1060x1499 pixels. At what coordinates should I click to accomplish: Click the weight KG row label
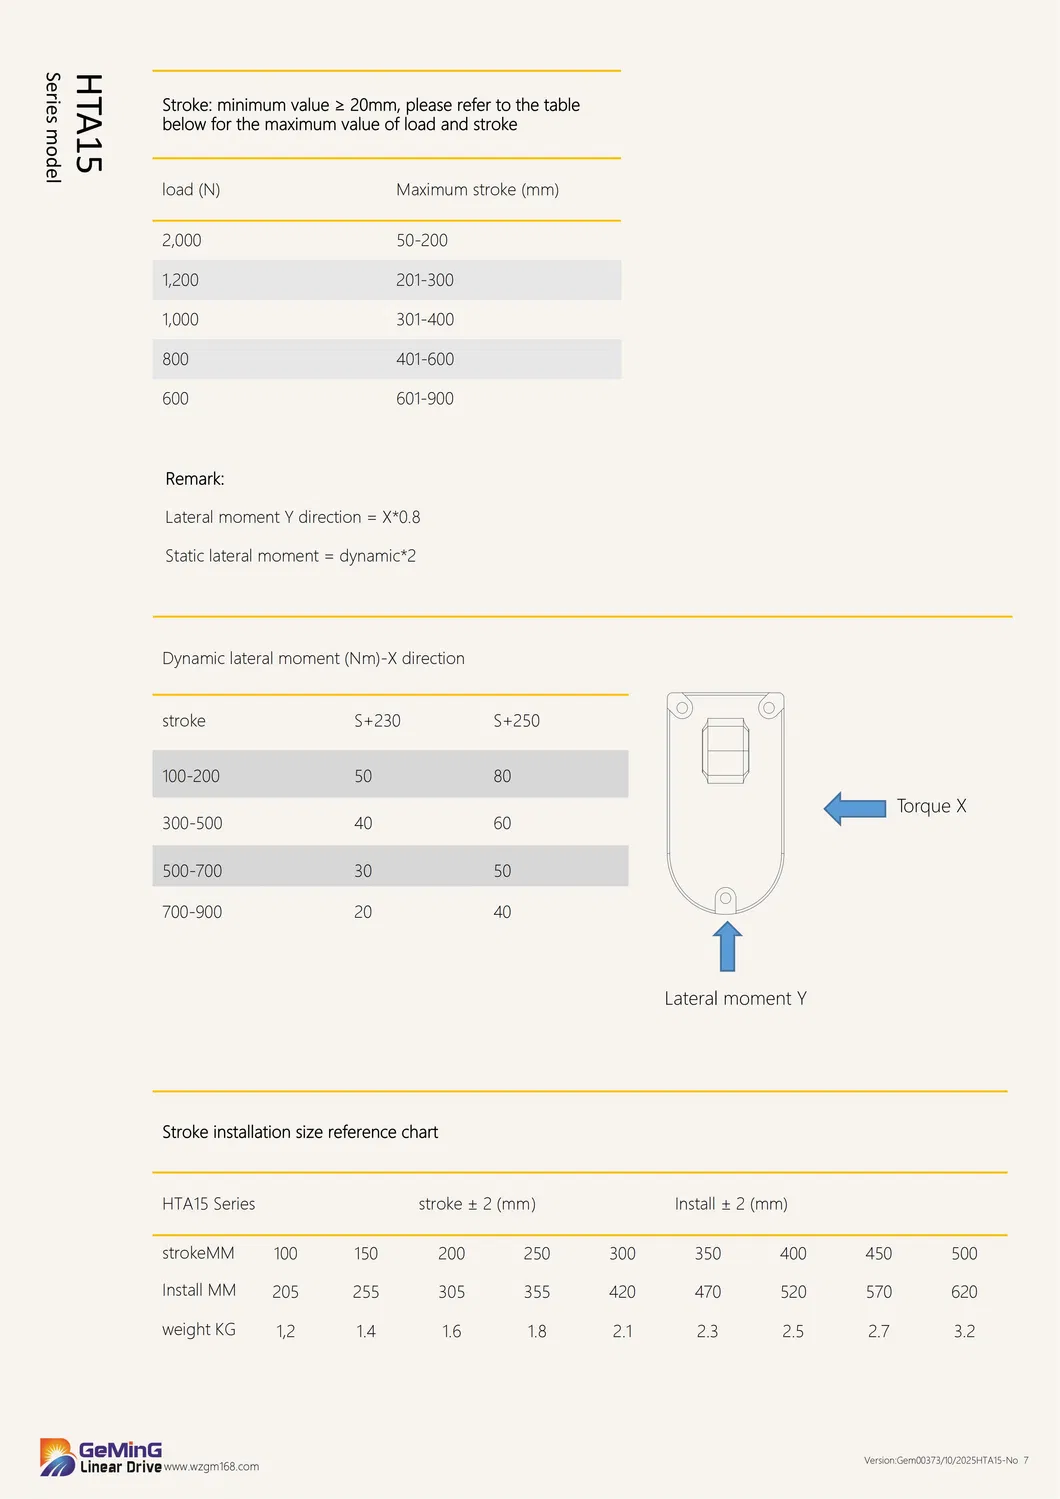tap(199, 1330)
